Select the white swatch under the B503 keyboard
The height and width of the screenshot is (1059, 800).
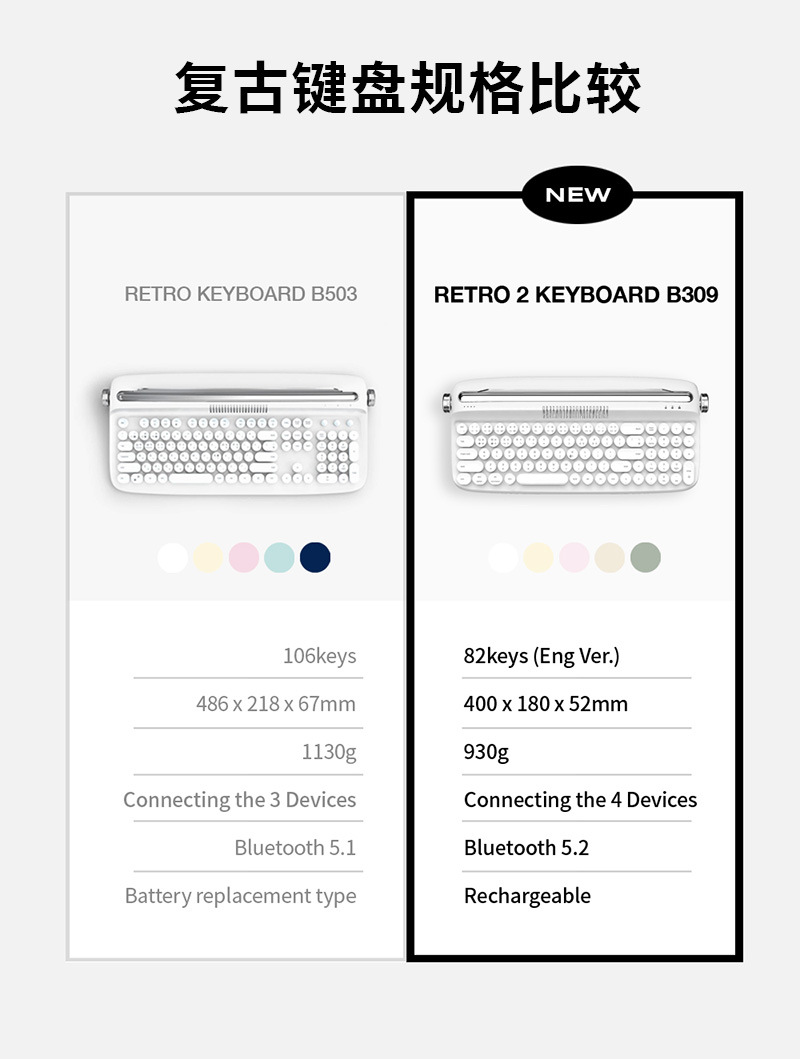click(x=173, y=558)
